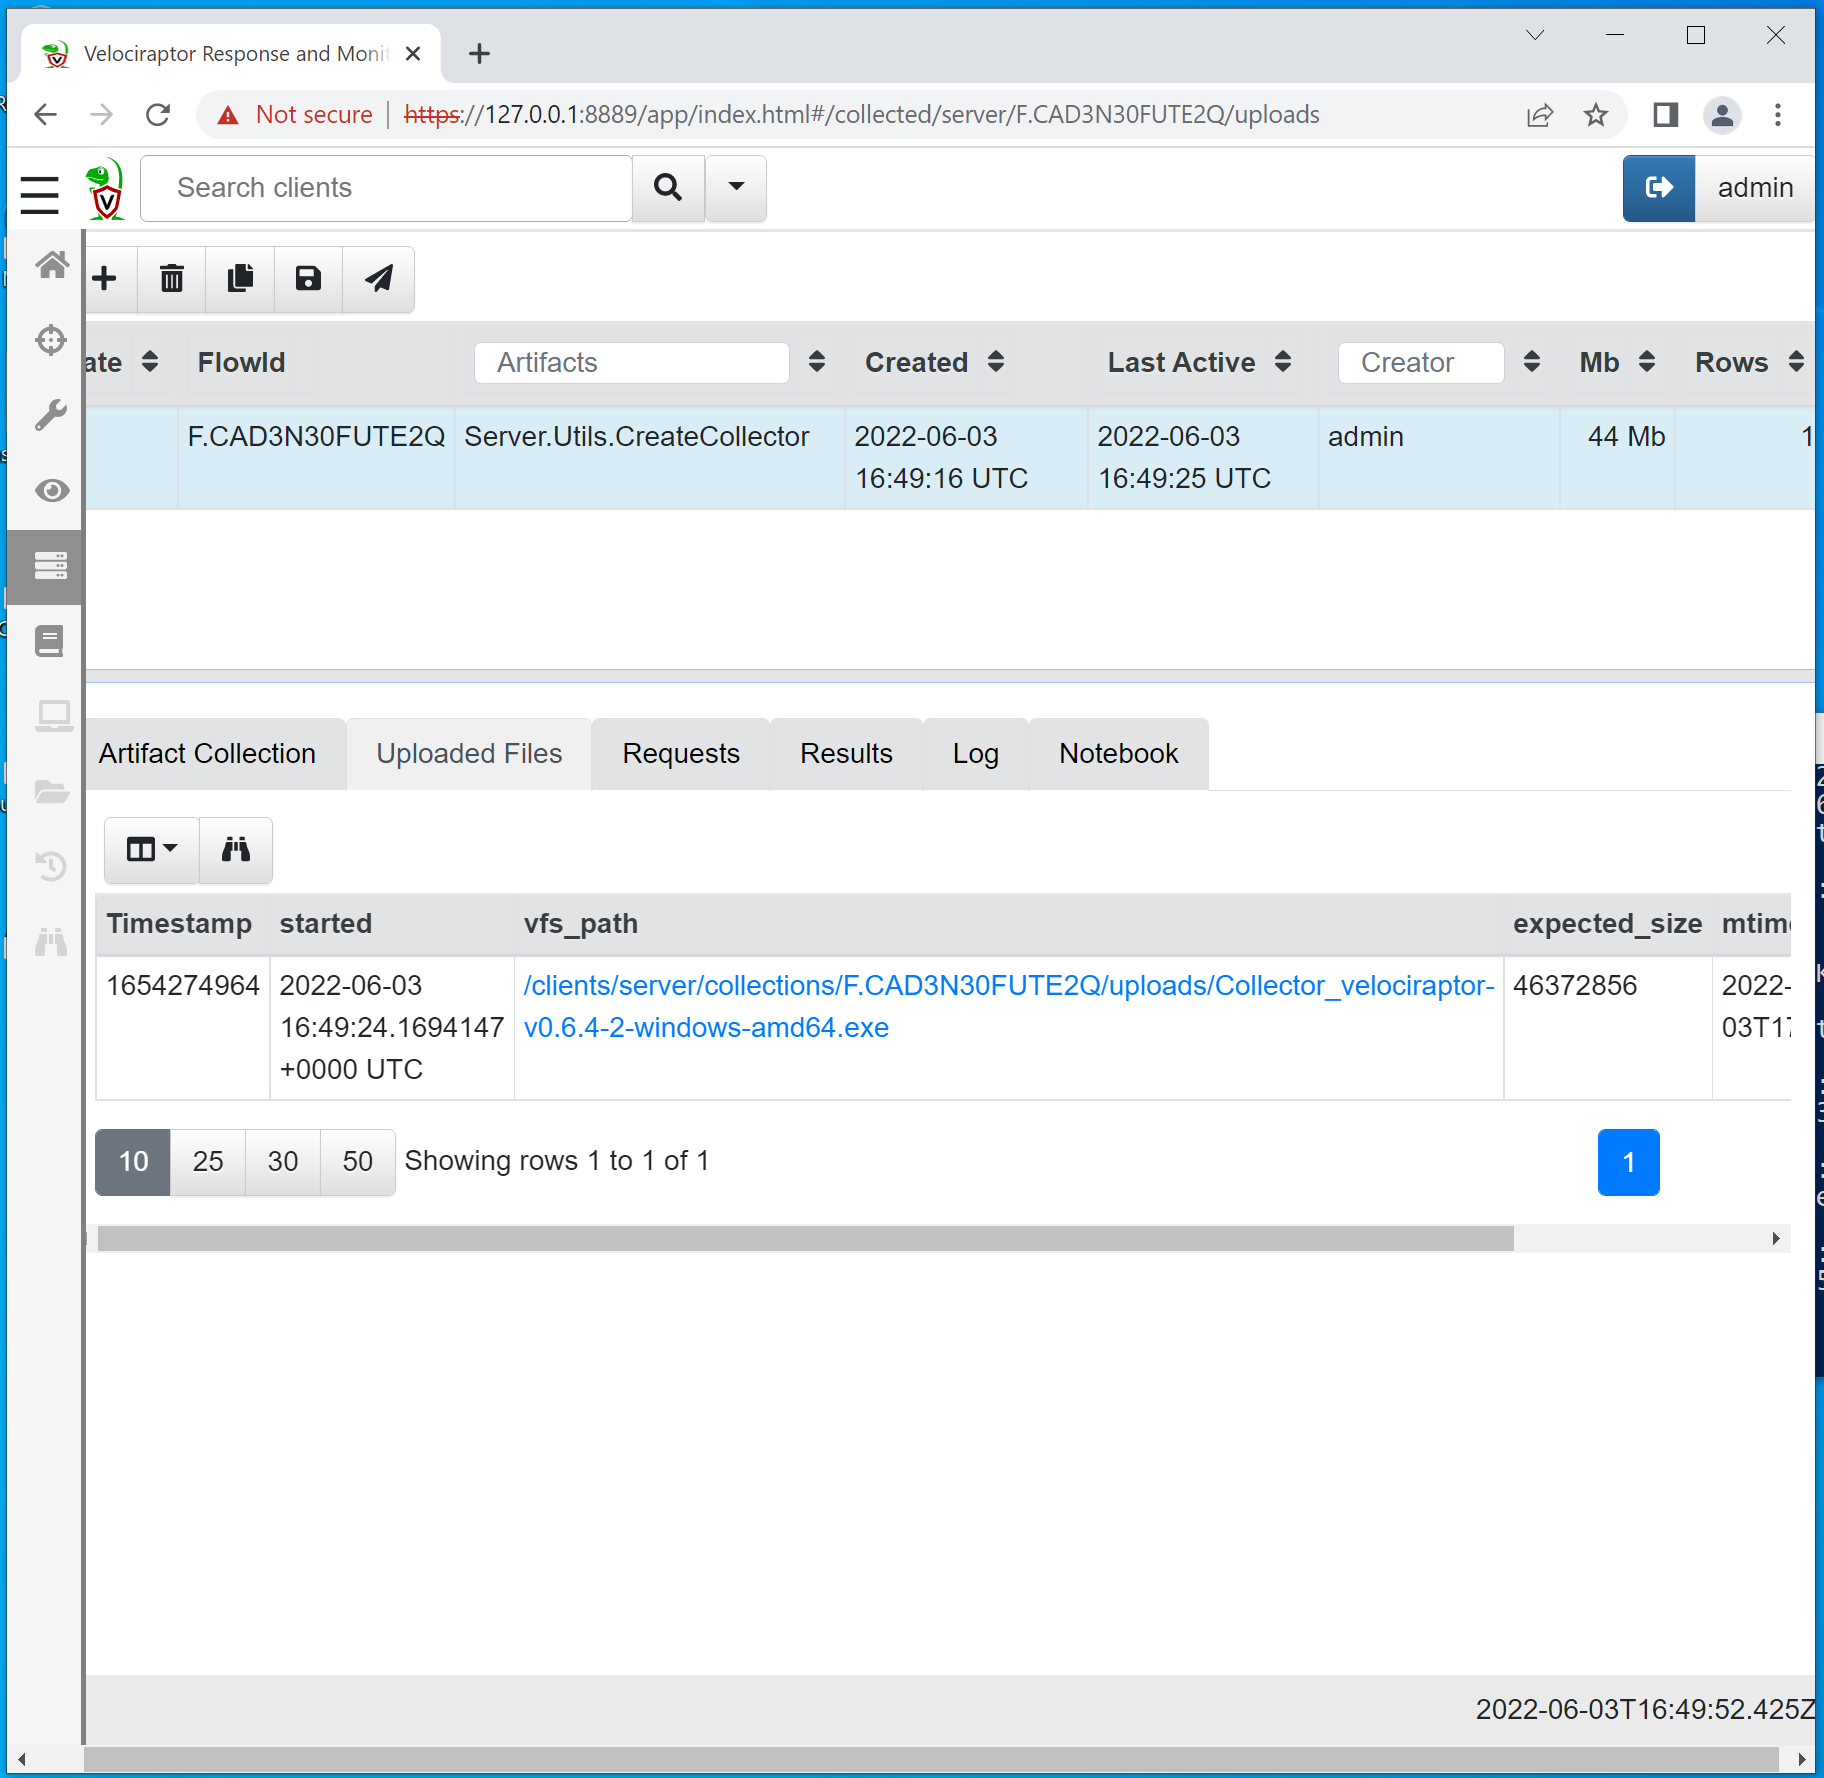Bookmark this page with star icon

(x=1596, y=115)
